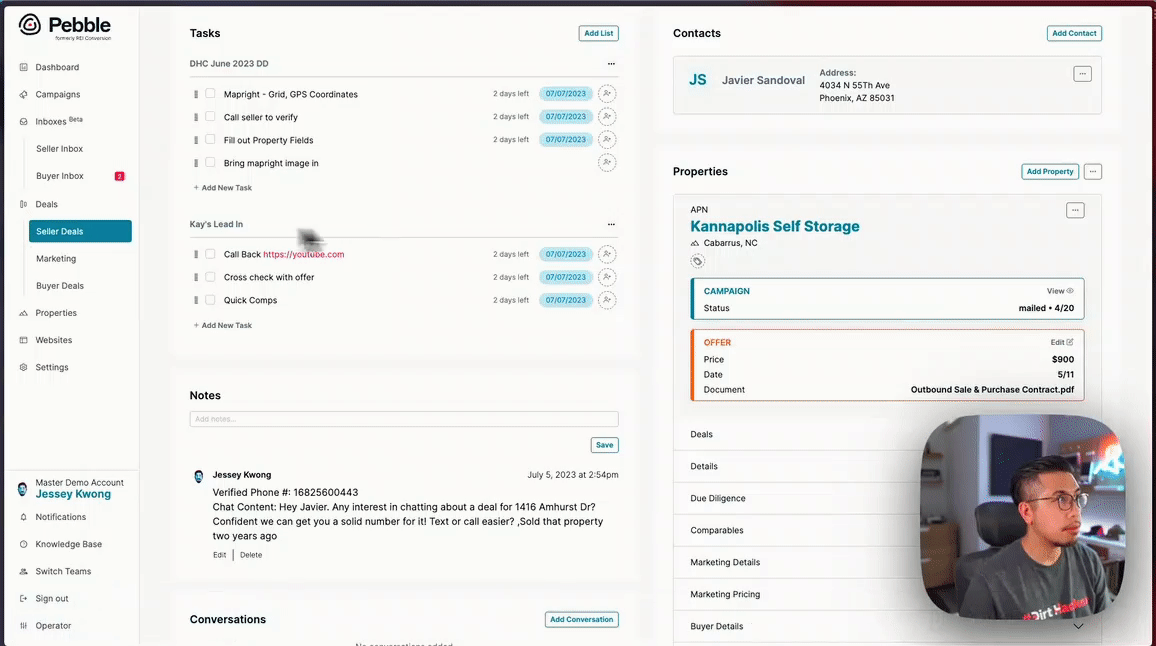
Task: Click Add New Task under DHC June 2023 DD
Action: (223, 188)
